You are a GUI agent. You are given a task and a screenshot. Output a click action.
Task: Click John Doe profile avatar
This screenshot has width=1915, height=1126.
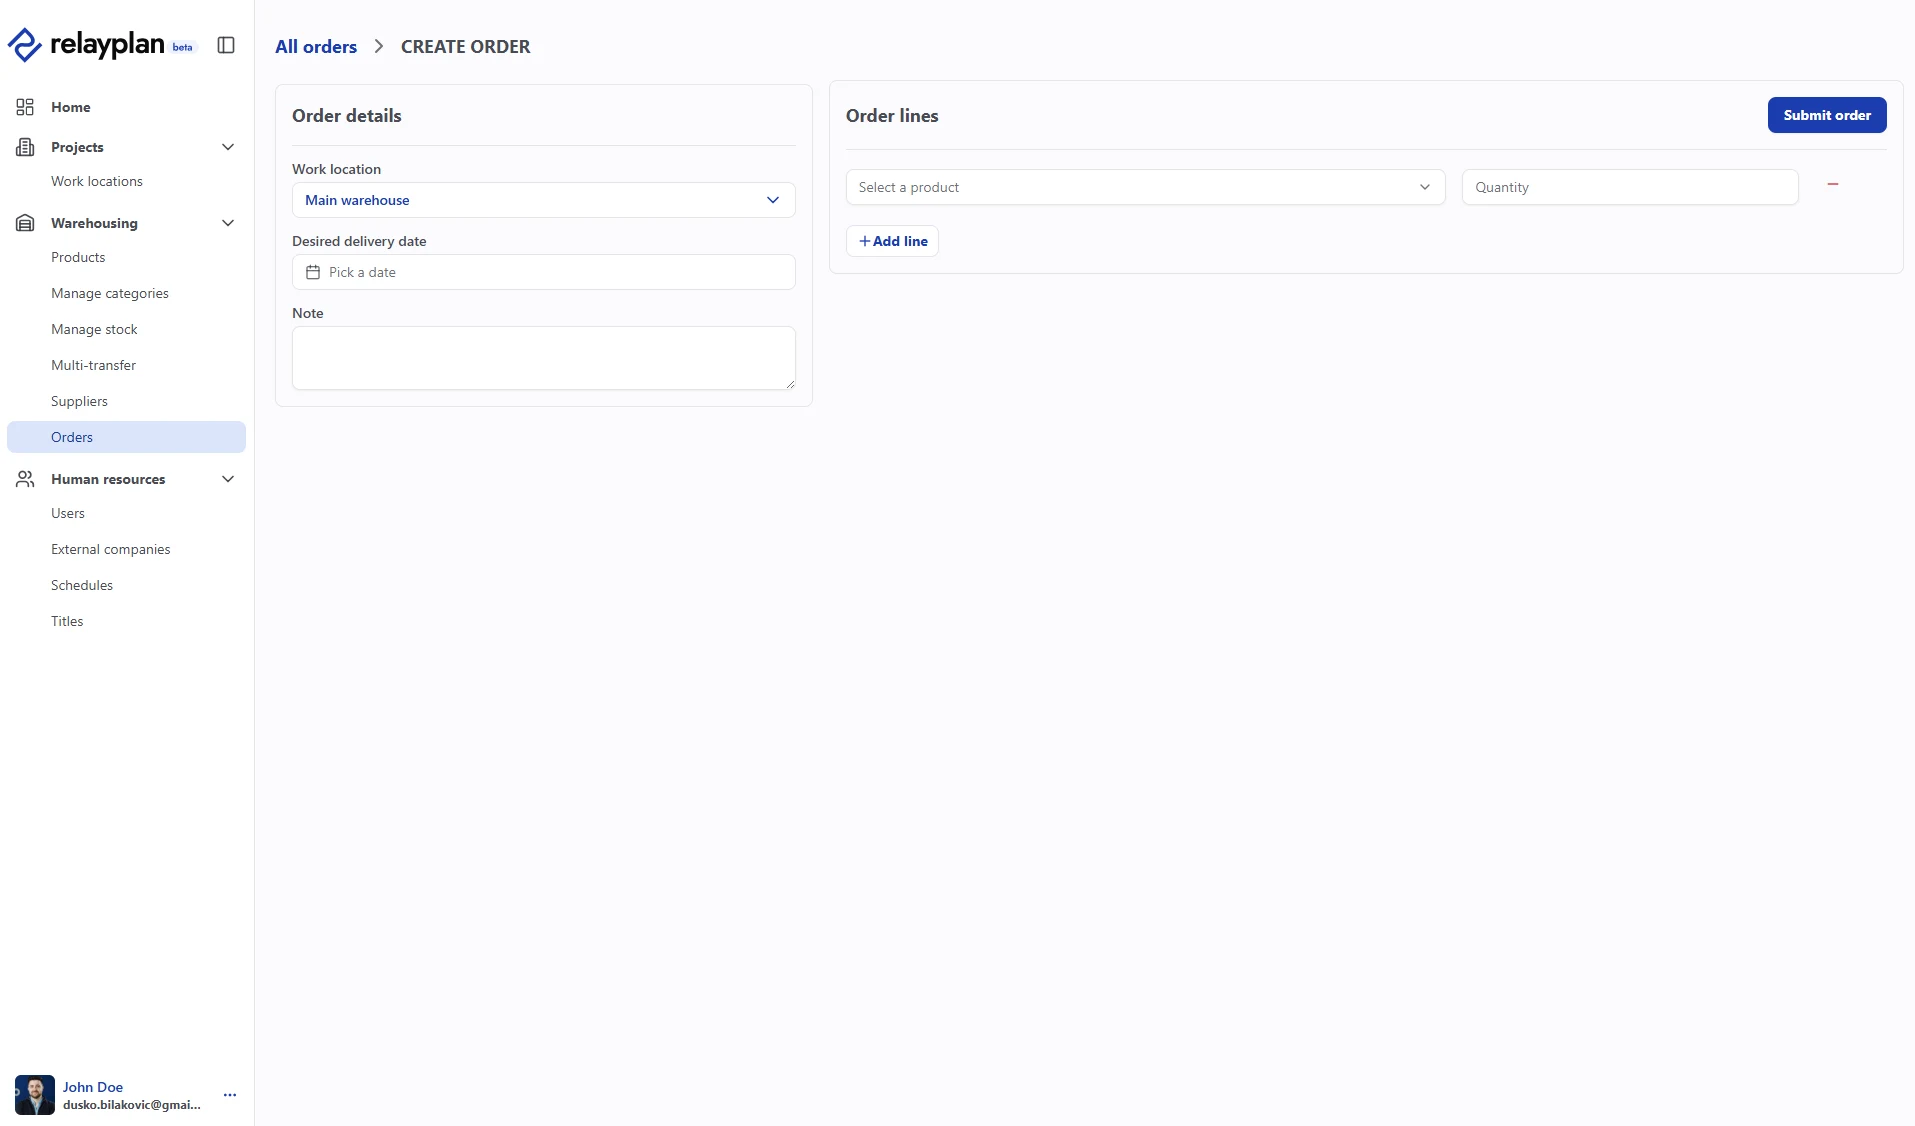[x=35, y=1095]
